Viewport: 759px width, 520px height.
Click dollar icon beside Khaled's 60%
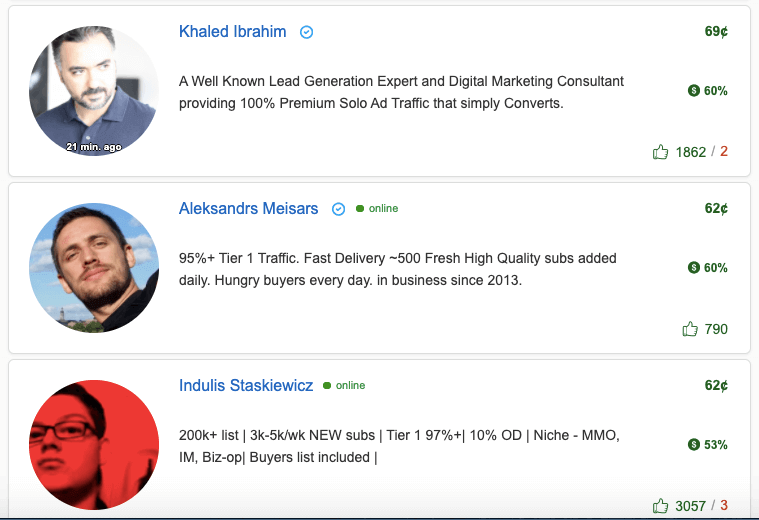(x=694, y=91)
